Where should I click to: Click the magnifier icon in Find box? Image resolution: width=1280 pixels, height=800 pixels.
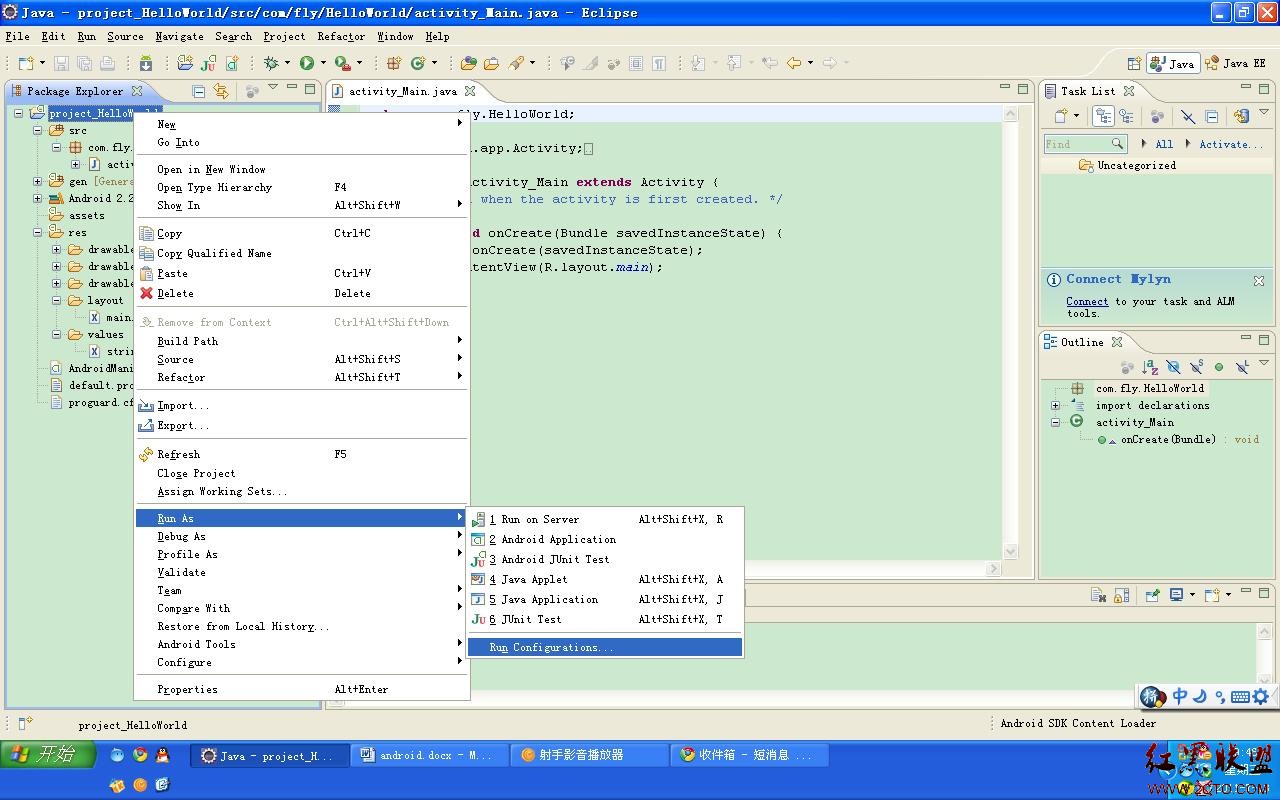[x=1117, y=144]
